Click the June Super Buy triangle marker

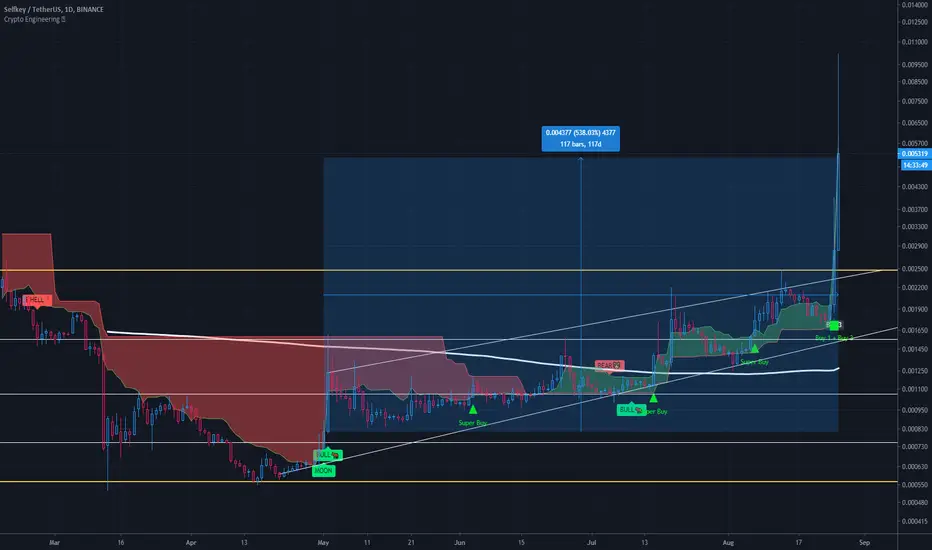click(x=473, y=409)
